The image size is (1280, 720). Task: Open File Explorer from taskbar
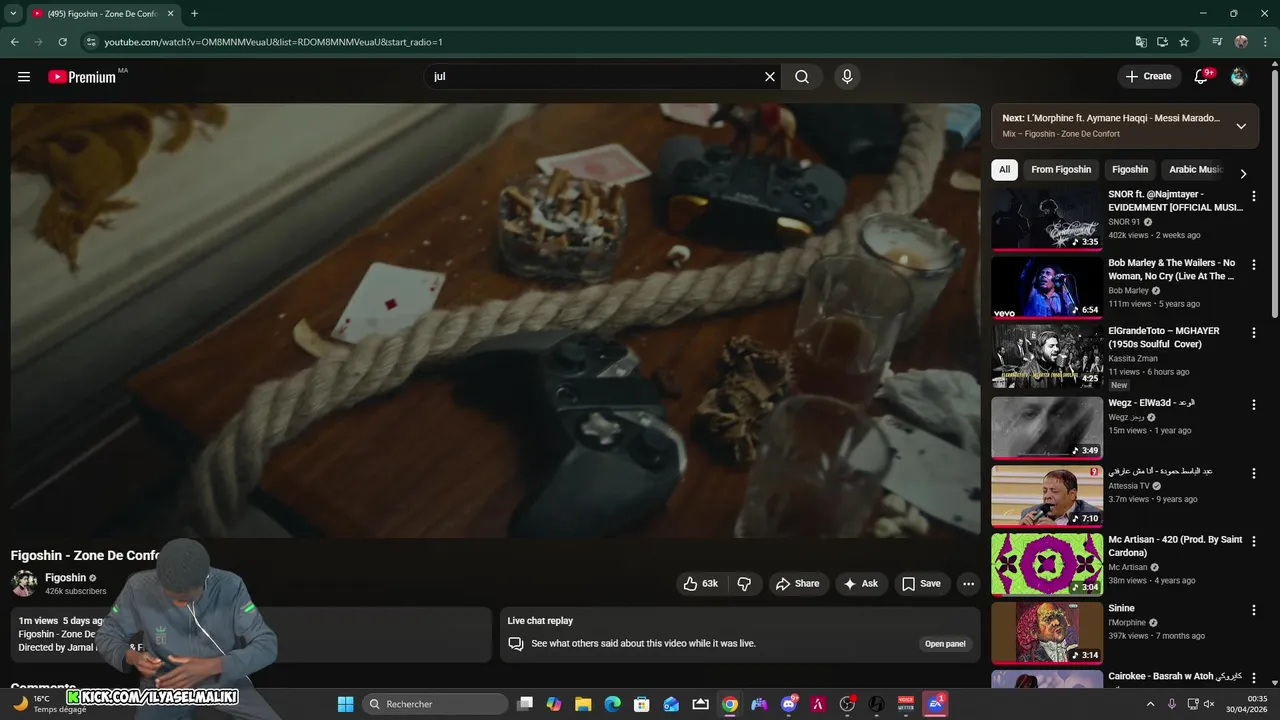583,704
